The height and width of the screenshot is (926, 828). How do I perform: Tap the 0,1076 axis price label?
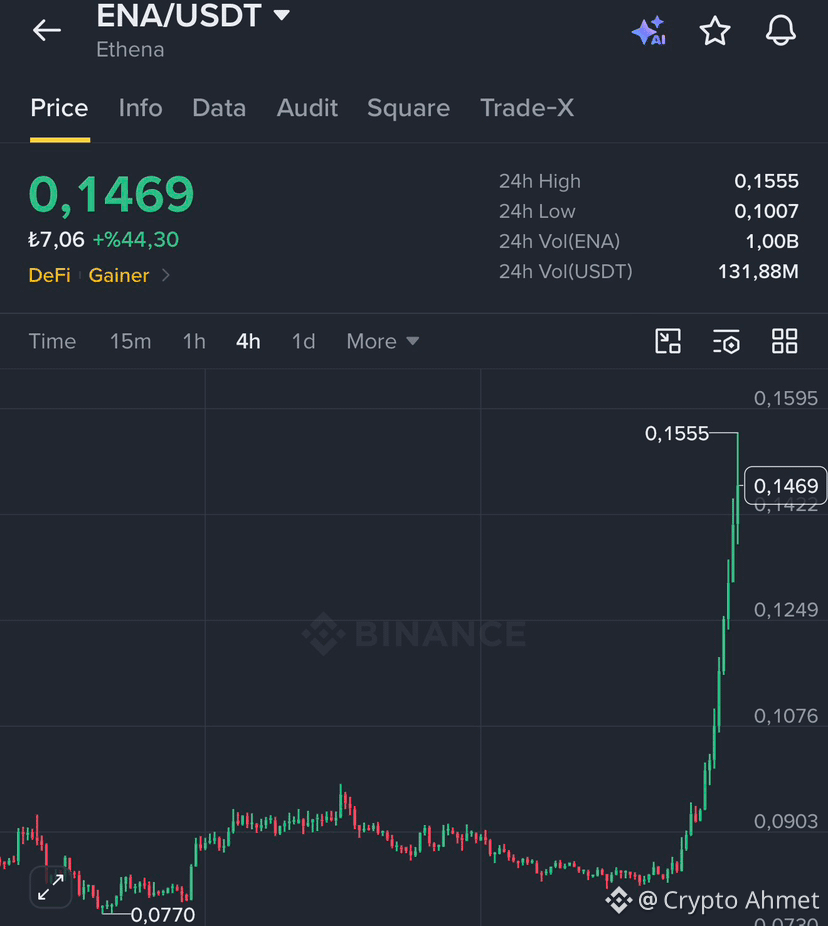coord(785,716)
